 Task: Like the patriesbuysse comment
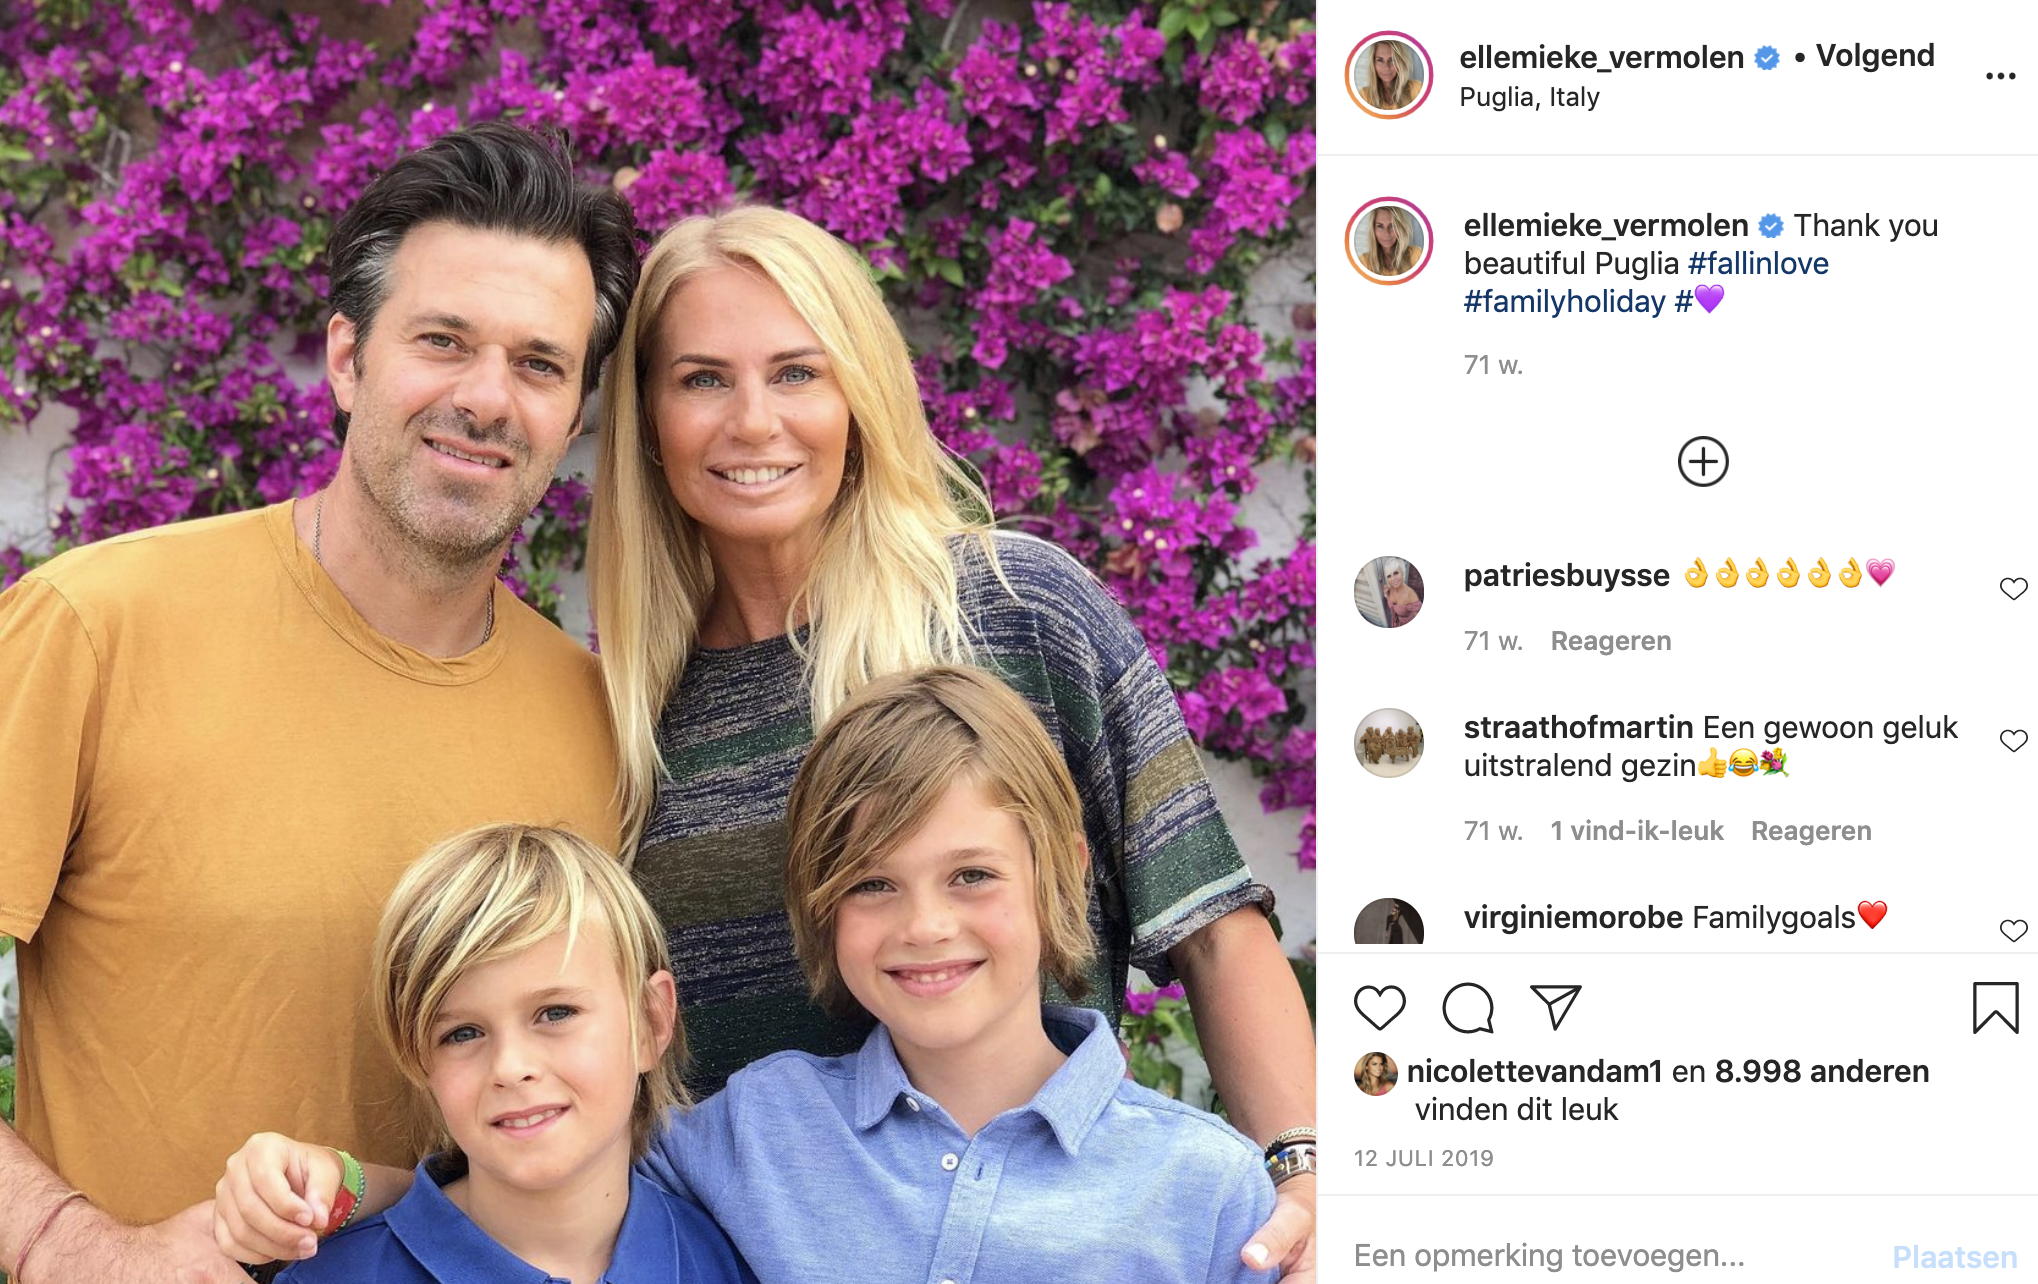point(2013,589)
